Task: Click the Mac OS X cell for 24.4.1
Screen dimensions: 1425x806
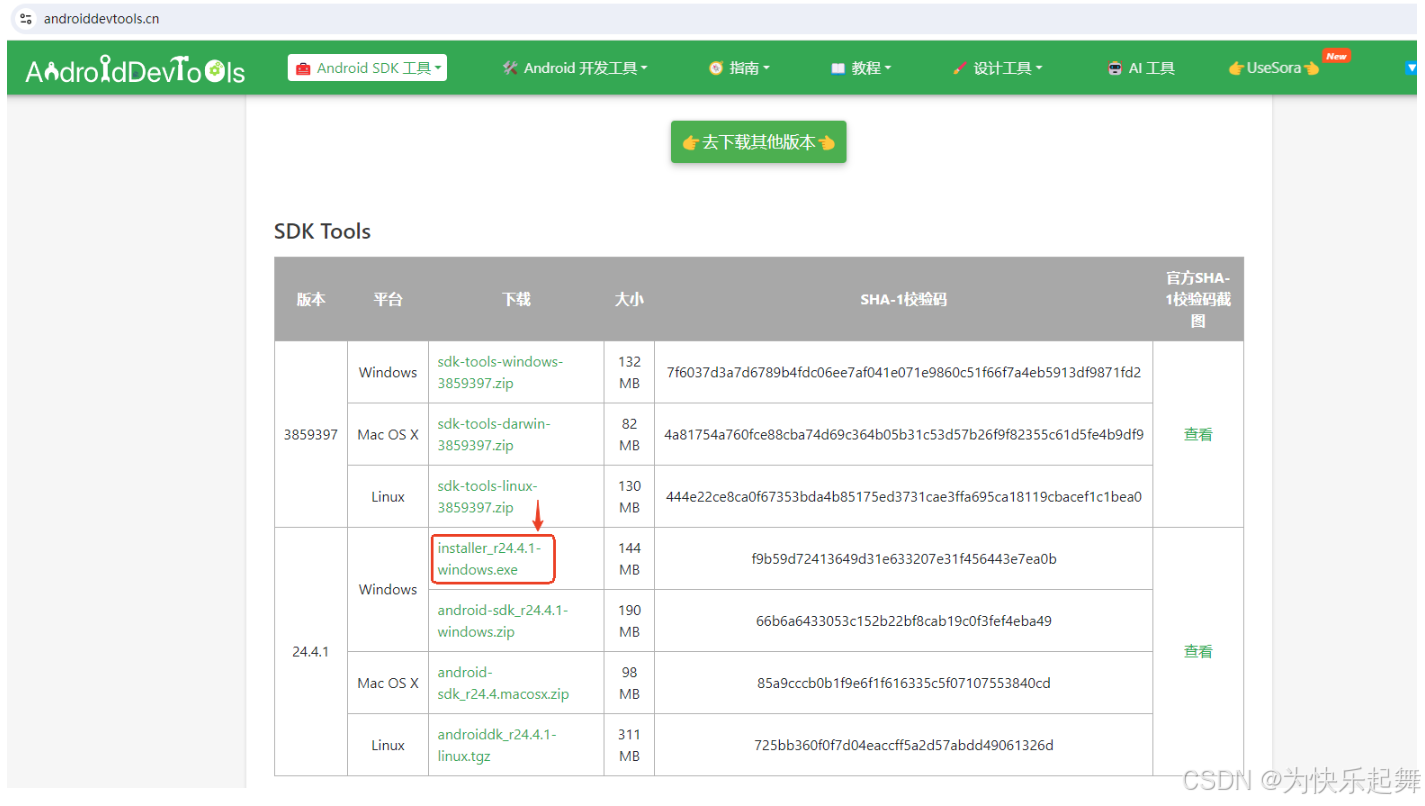Action: pos(388,683)
